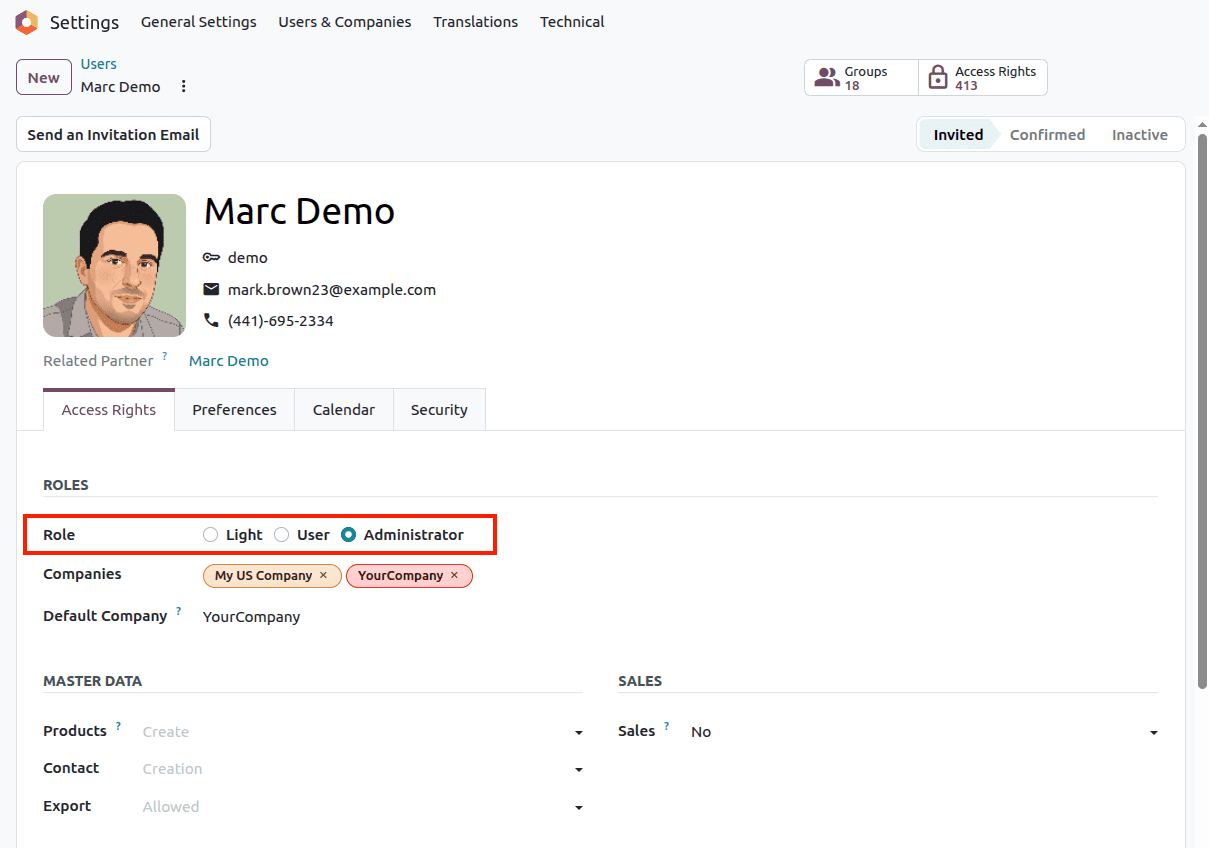
Task: Select the Administrator role
Action: coord(349,535)
